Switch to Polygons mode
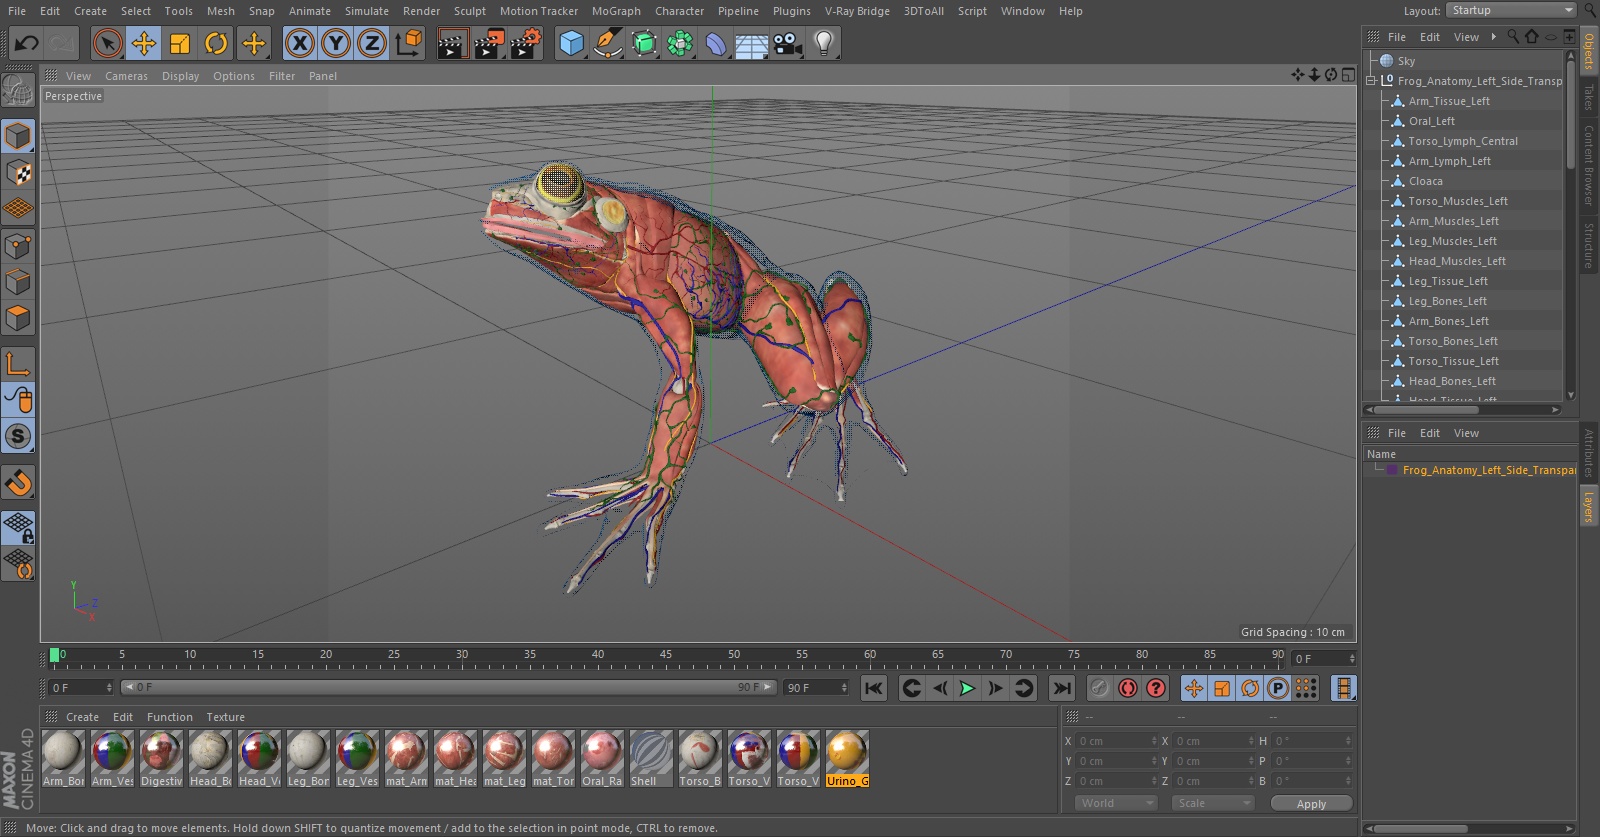The height and width of the screenshot is (837, 1600). point(18,318)
